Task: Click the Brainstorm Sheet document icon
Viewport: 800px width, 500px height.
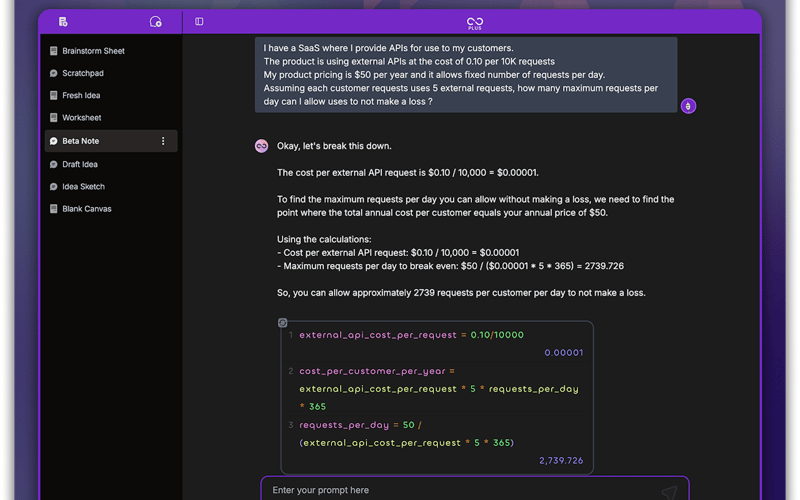Action: point(54,51)
